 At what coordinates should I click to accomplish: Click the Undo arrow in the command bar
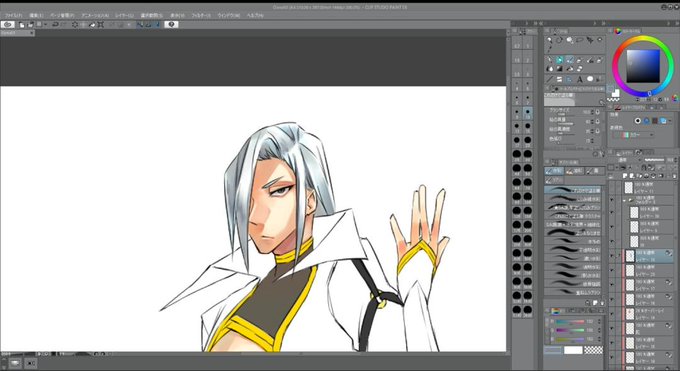pos(55,25)
